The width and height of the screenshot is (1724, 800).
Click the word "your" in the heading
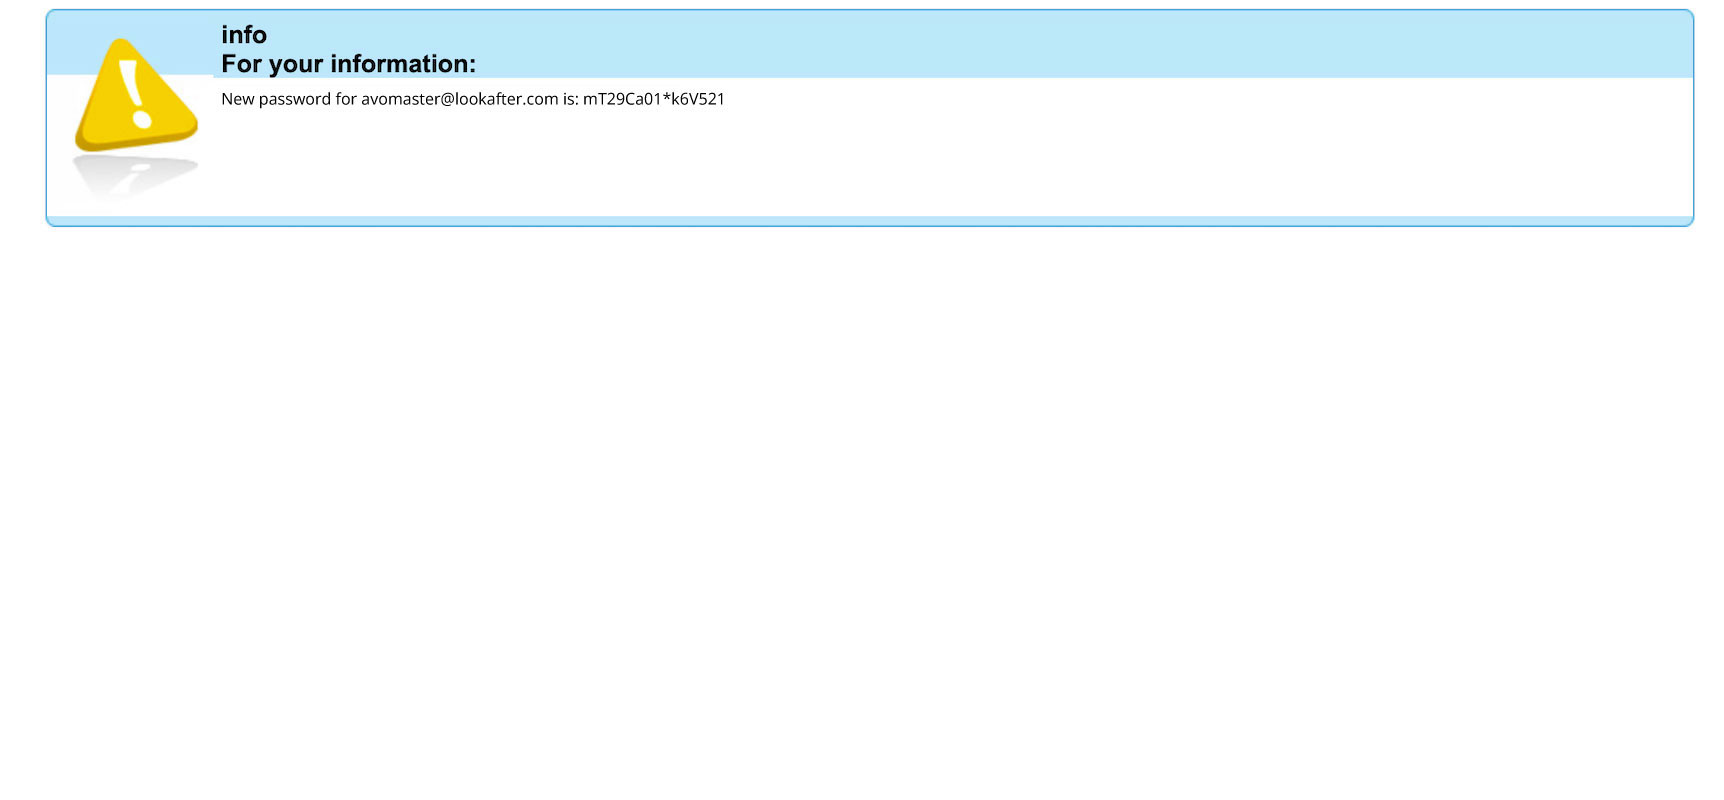click(296, 64)
